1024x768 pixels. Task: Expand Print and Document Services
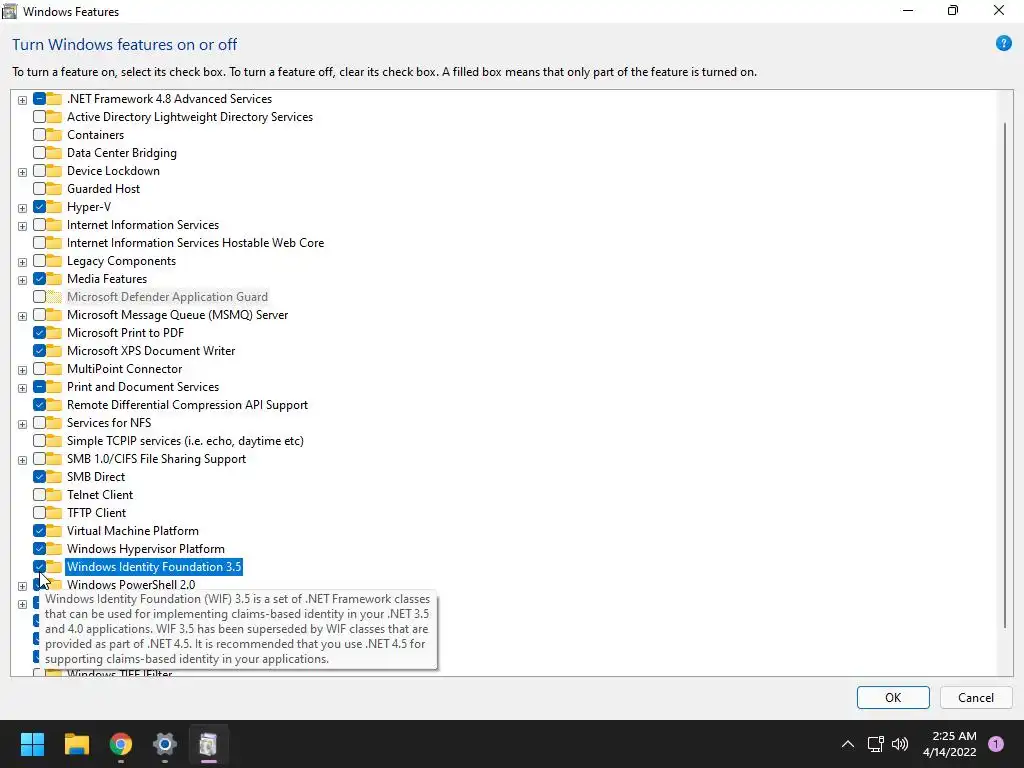coord(22,388)
